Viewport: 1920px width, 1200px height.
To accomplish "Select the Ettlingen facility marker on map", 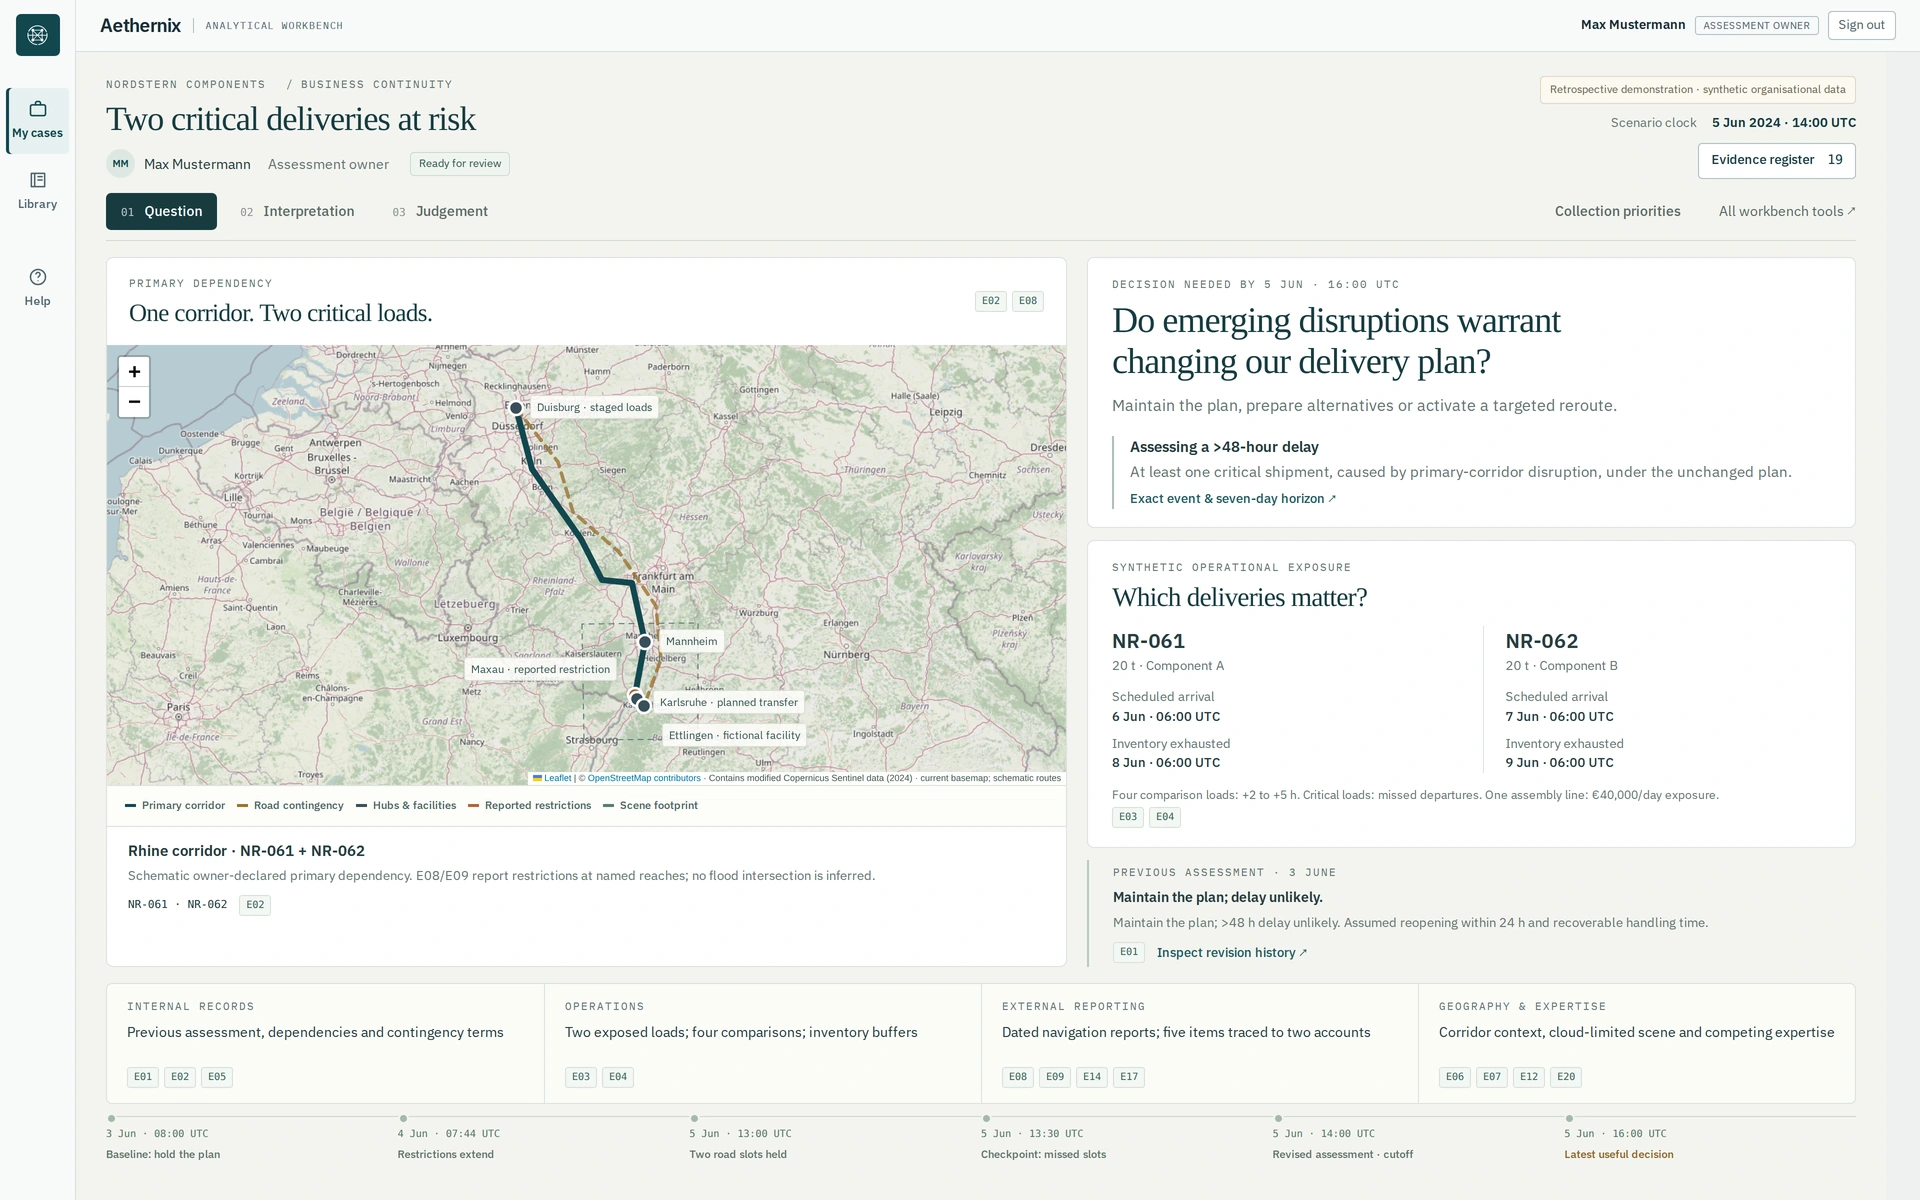I will pos(644,706).
